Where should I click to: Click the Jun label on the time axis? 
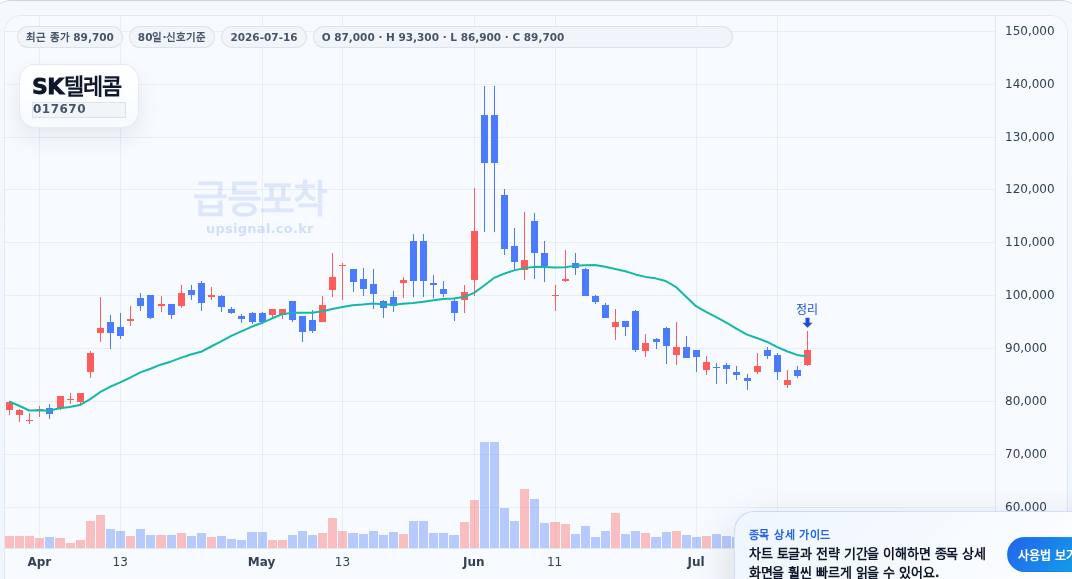pos(473,562)
